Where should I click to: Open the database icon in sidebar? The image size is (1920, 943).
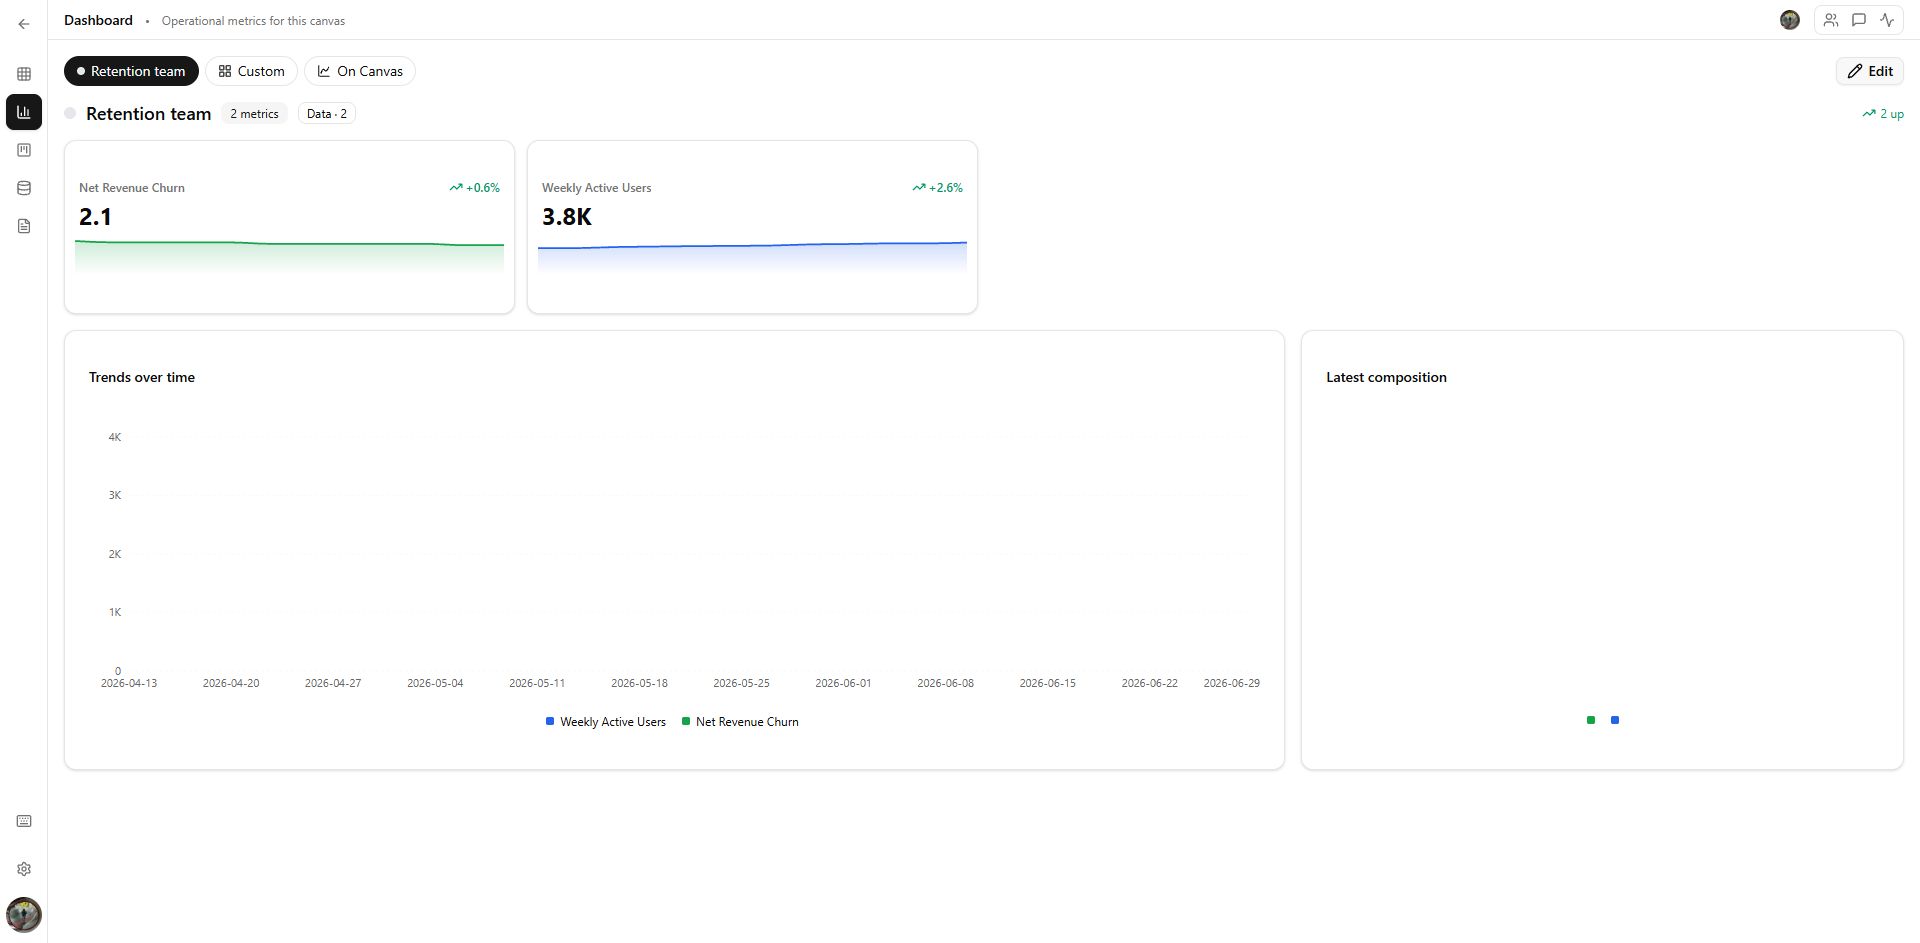[x=24, y=188]
